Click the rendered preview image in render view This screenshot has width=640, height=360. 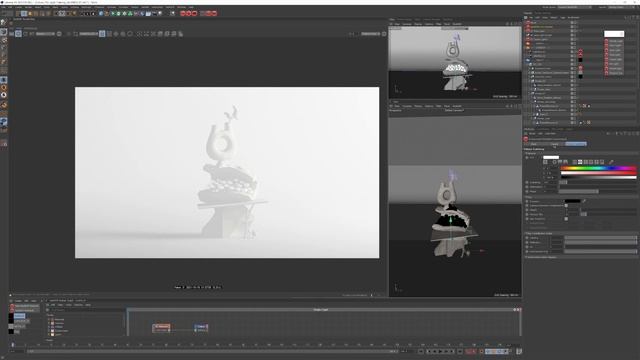(x=227, y=173)
